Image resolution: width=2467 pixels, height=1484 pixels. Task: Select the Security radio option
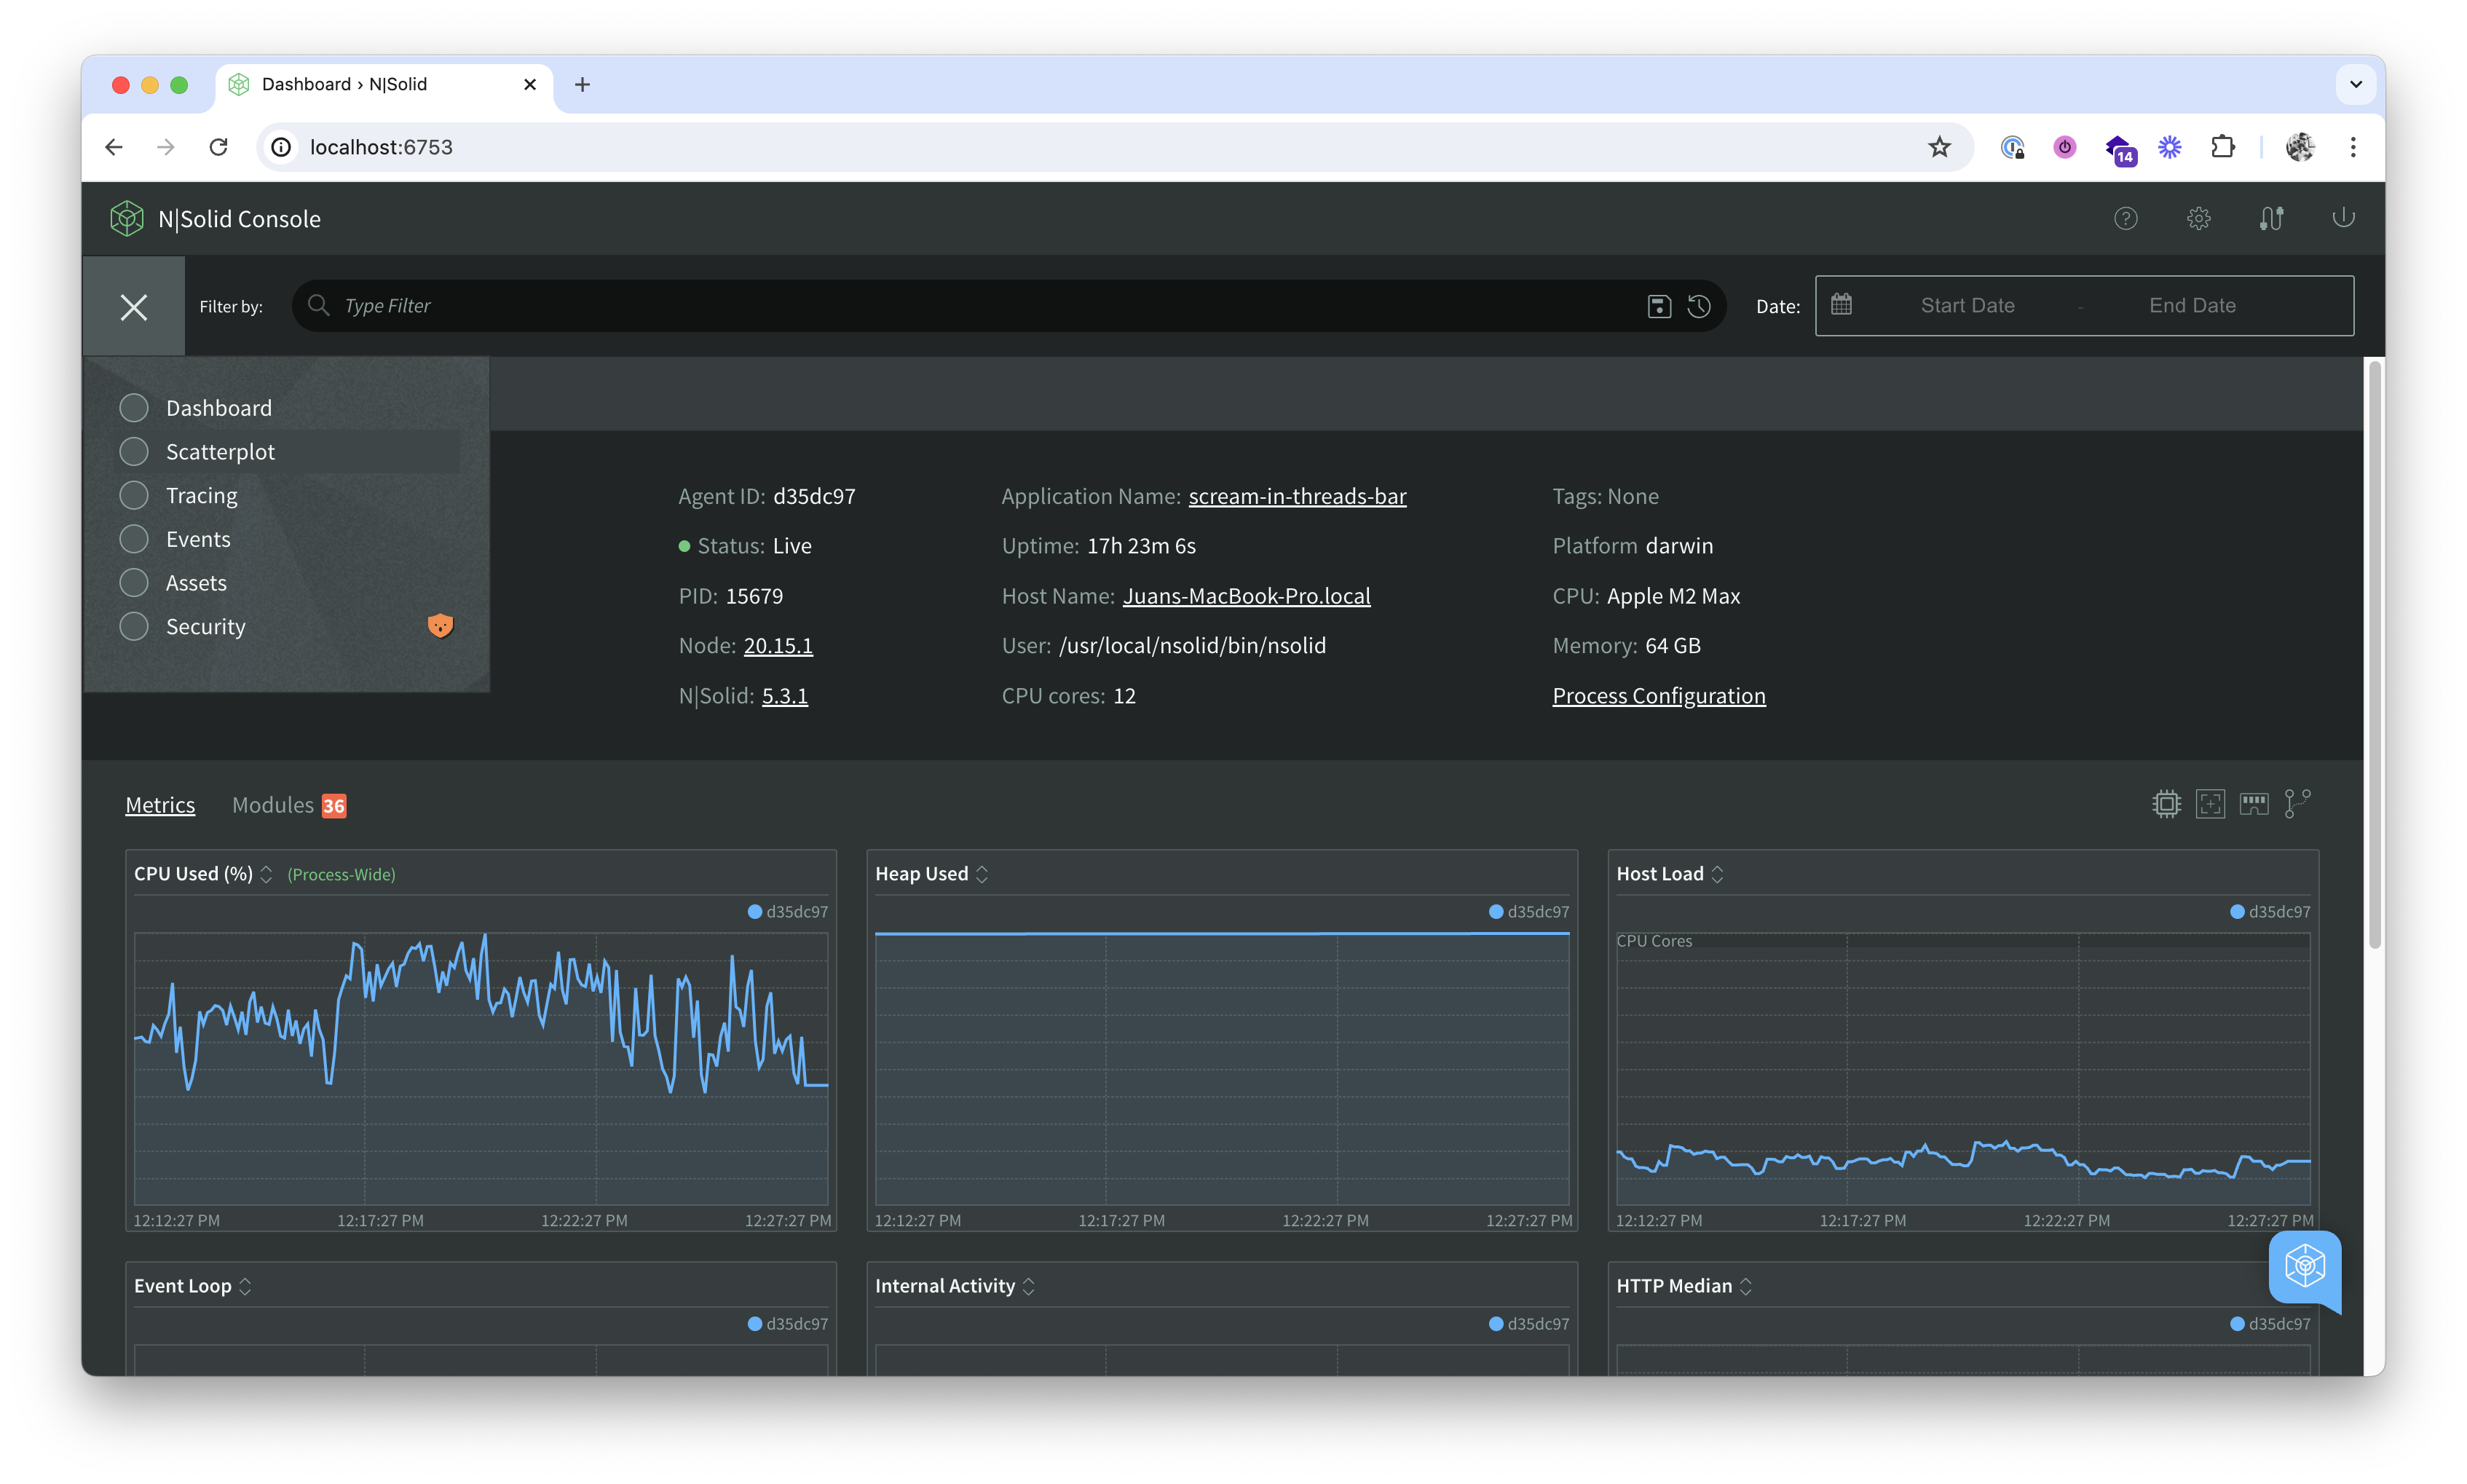[134, 626]
